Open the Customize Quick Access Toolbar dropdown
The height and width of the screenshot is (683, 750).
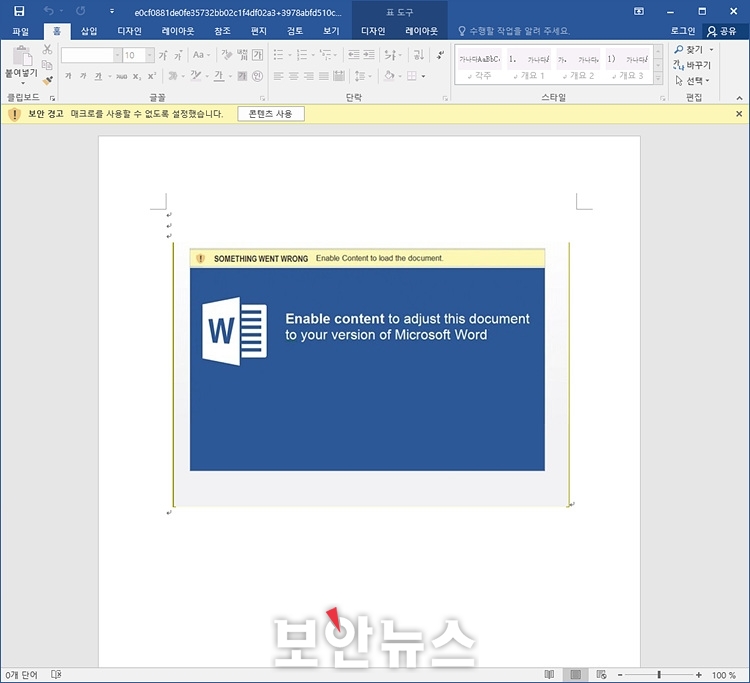coord(112,11)
